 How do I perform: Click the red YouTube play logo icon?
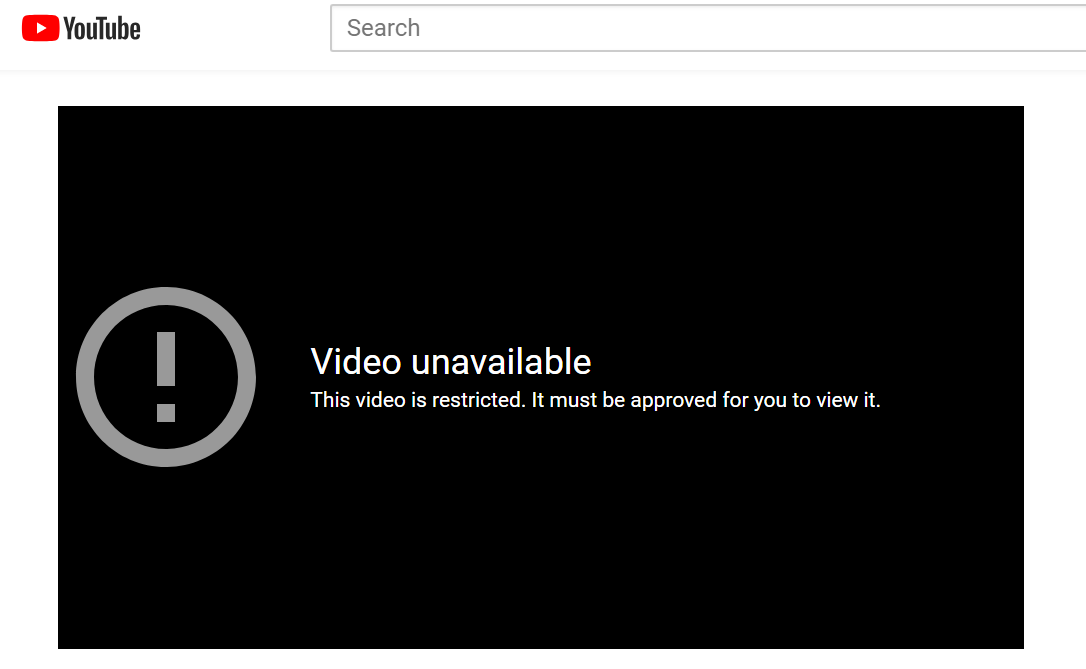(x=40, y=28)
